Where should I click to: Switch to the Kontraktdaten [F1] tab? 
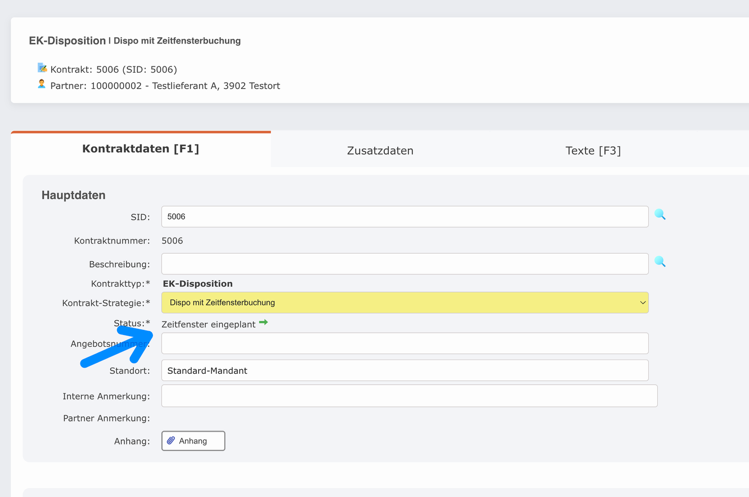141,149
